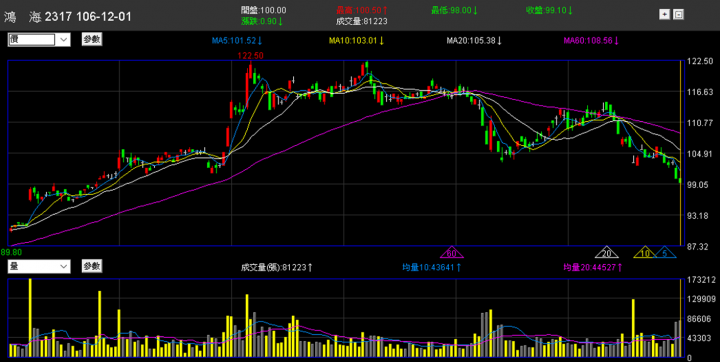The width and height of the screenshot is (720, 362).
Task: Click the 參數 button beside the 價 dropdown
Action: [x=92, y=40]
